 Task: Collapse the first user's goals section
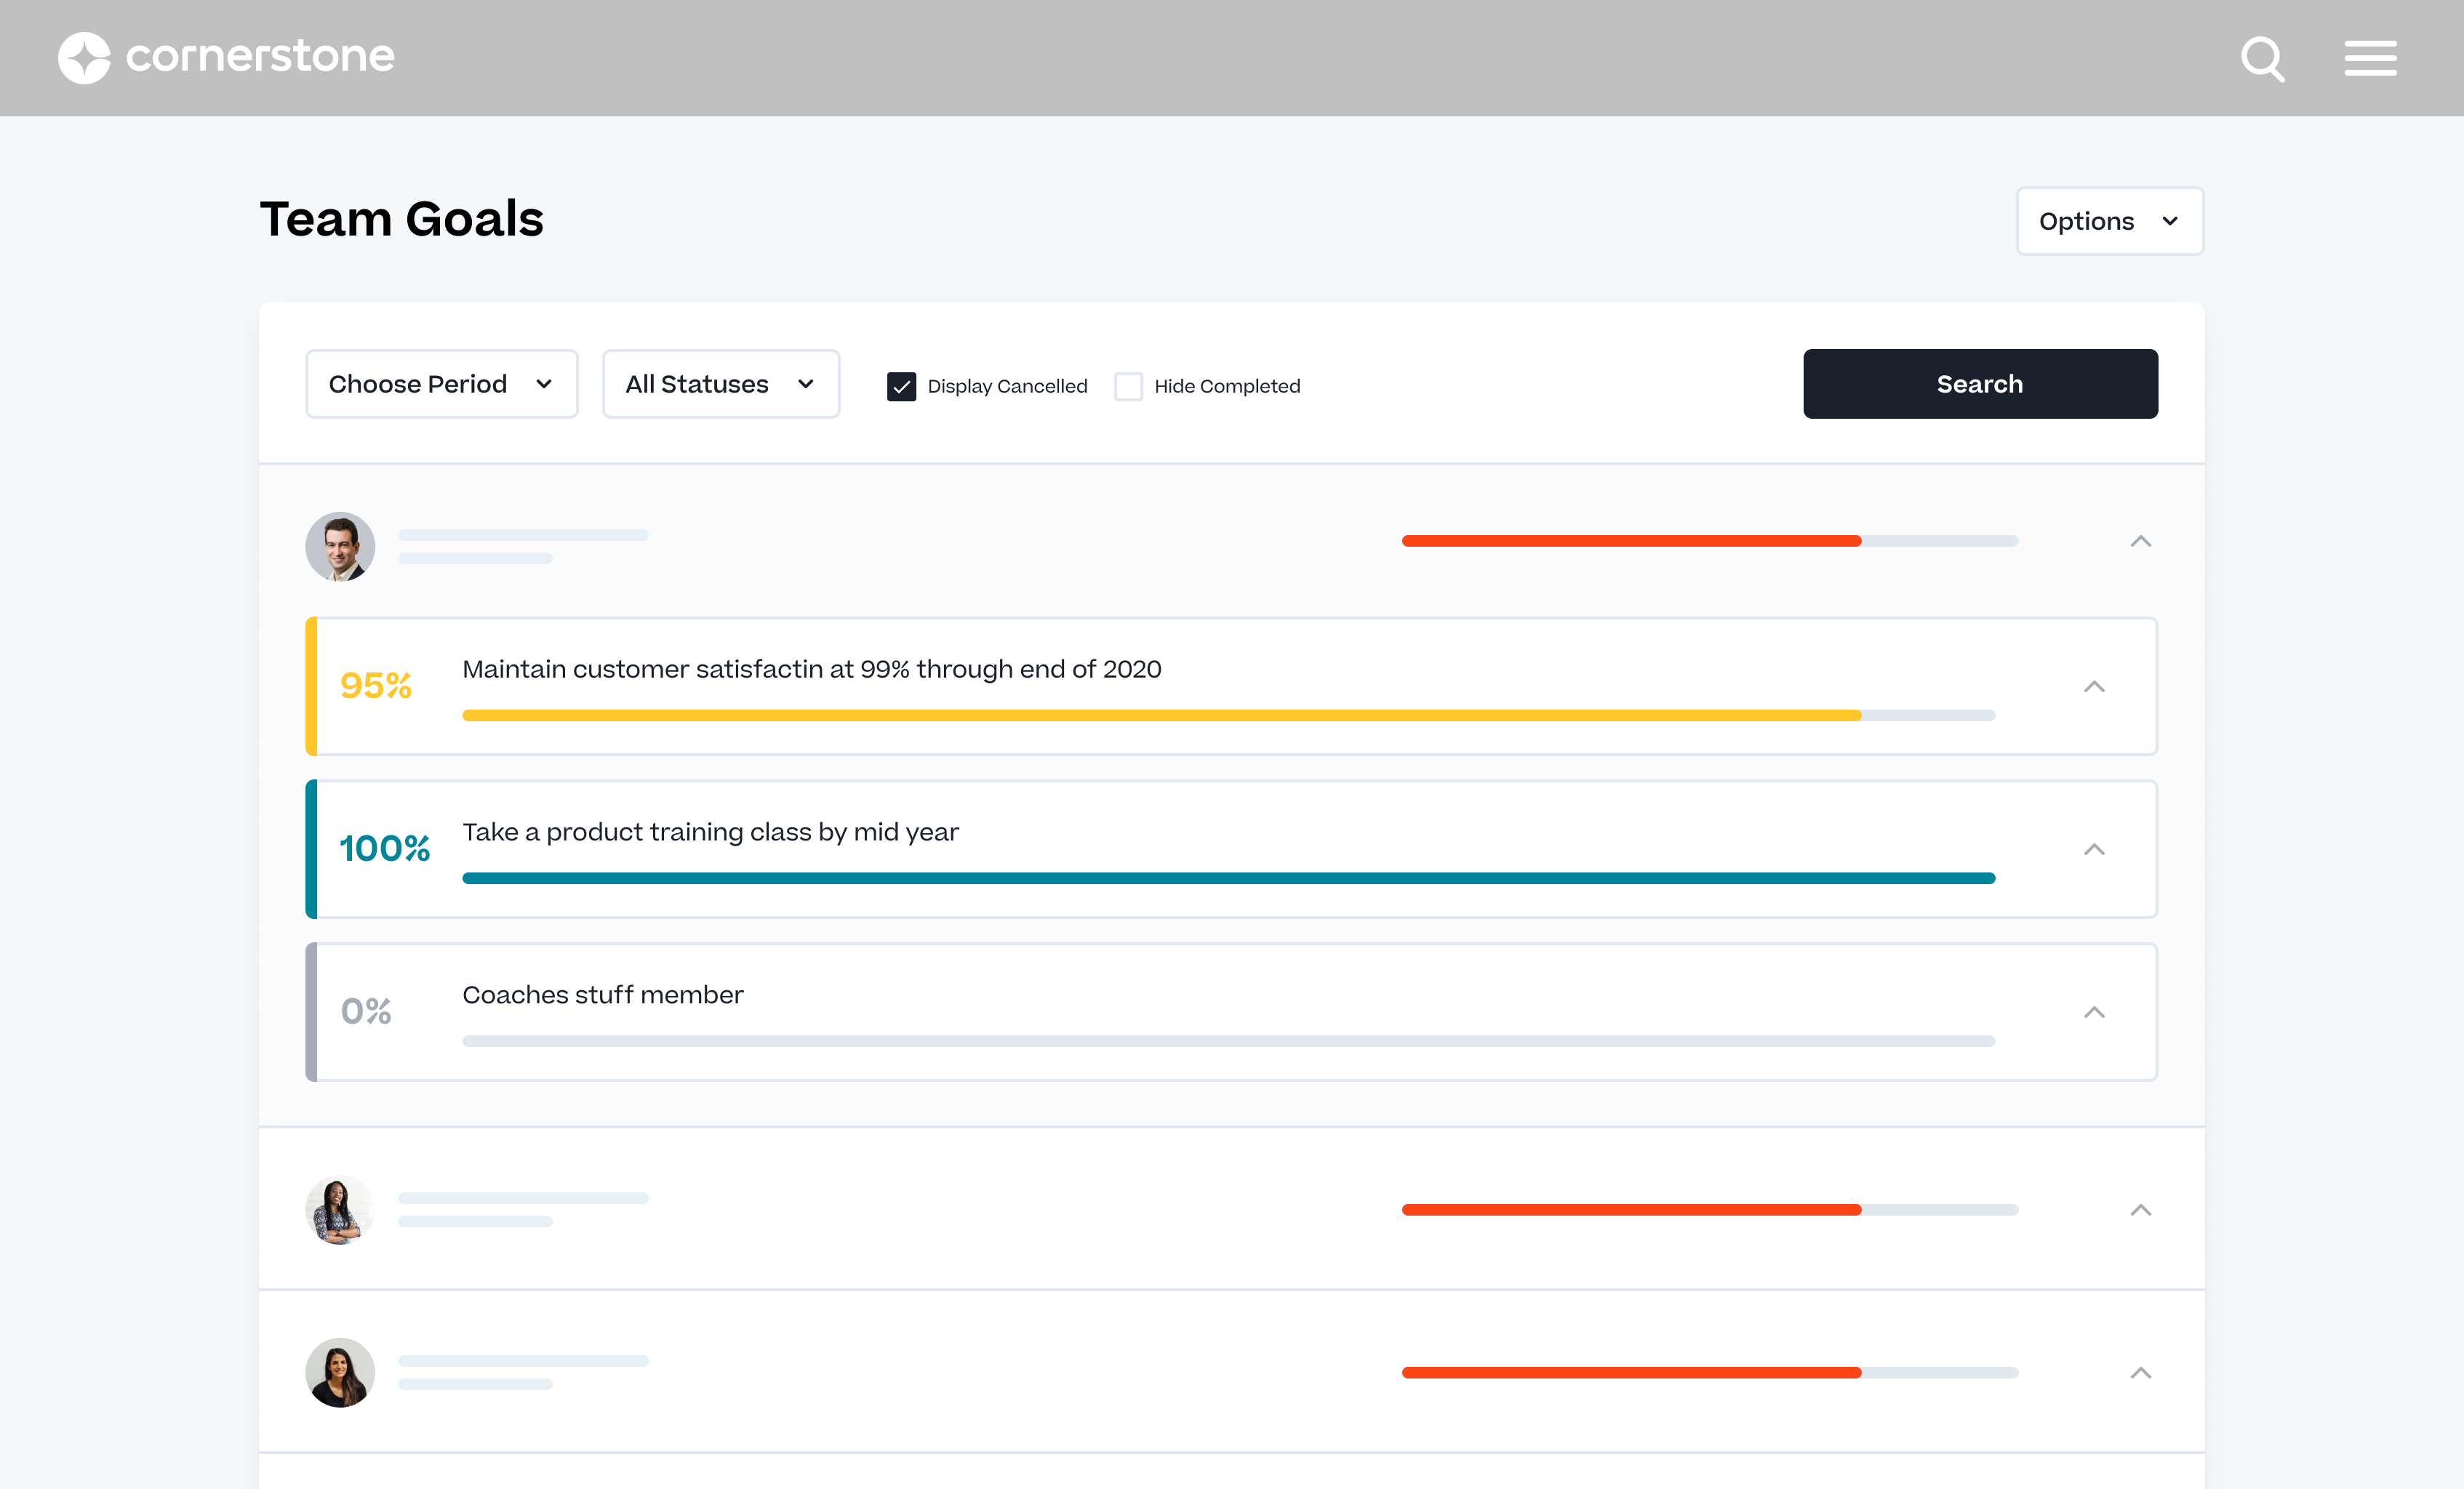coord(2141,541)
